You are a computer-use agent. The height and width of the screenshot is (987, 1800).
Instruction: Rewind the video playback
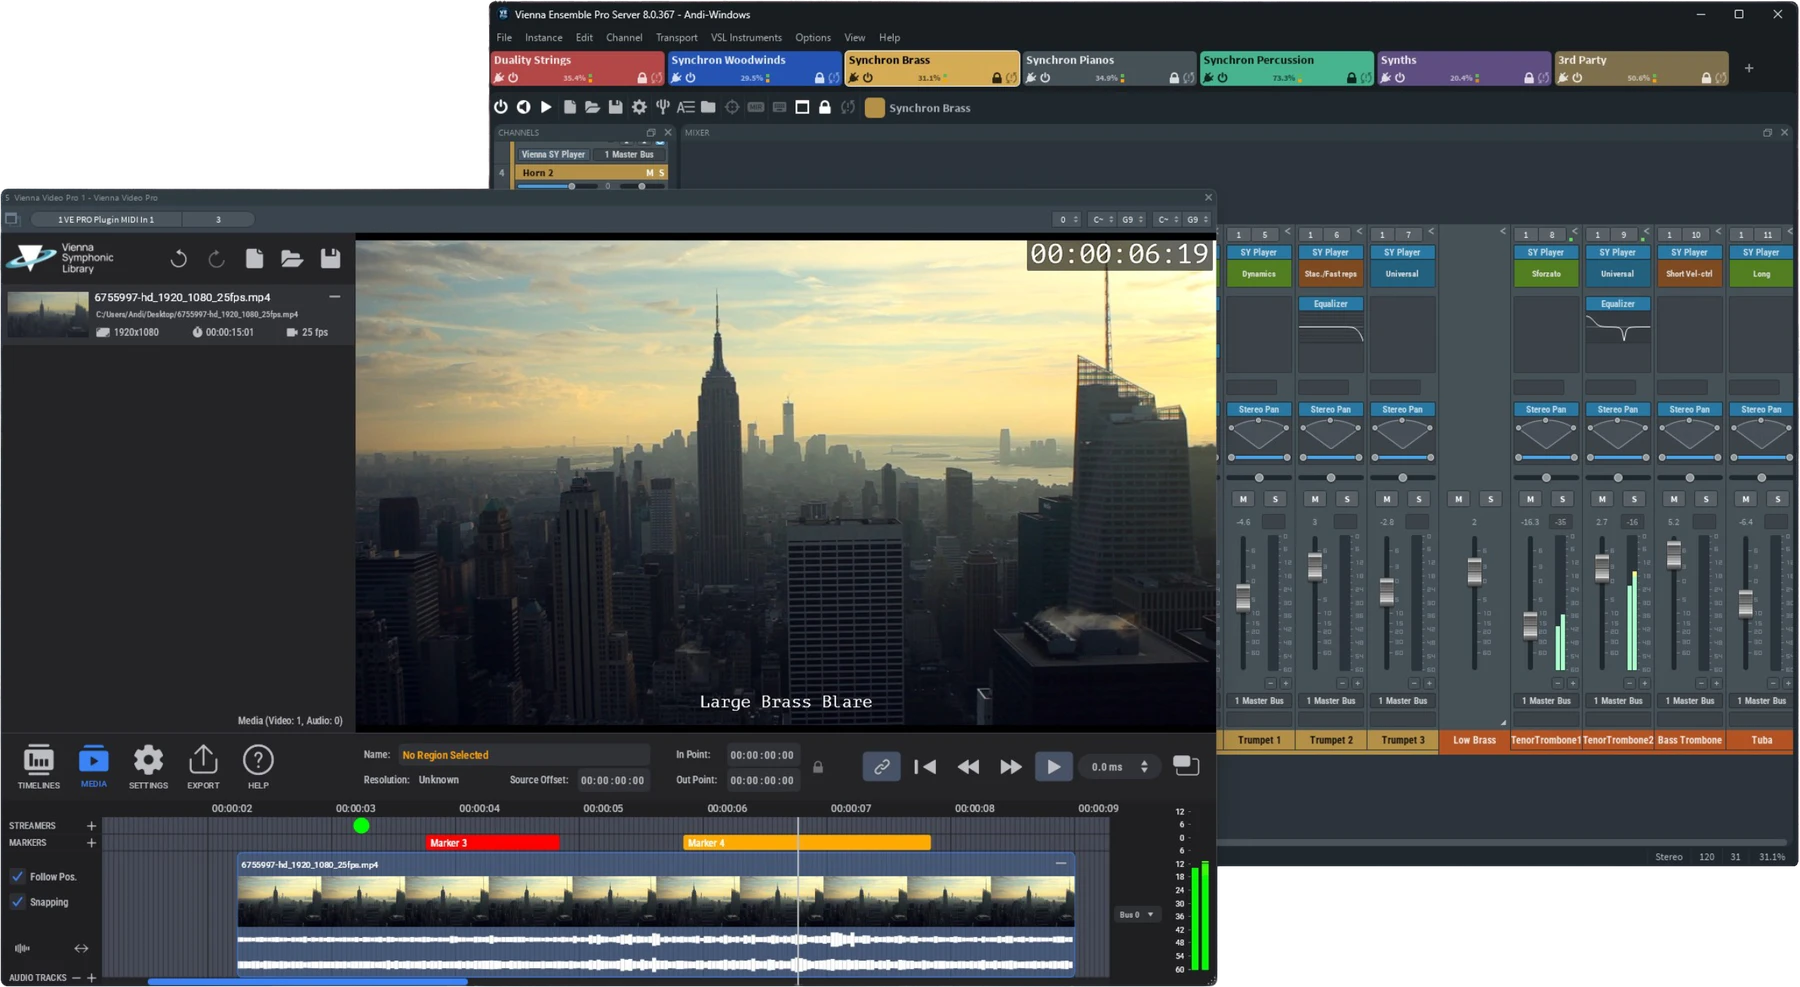[968, 767]
